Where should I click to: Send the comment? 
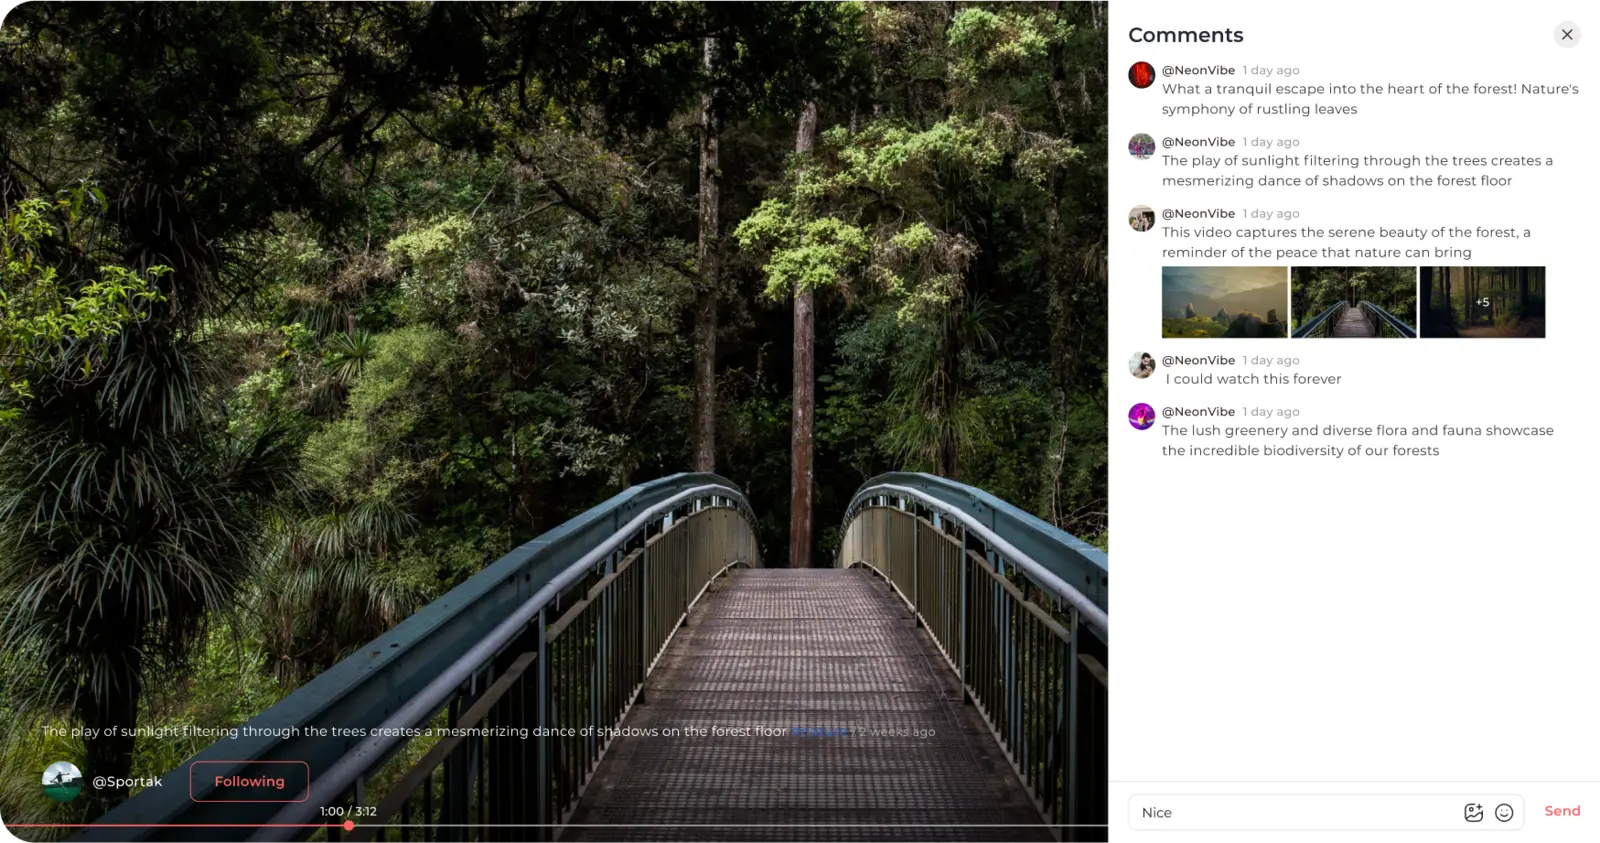(1562, 811)
